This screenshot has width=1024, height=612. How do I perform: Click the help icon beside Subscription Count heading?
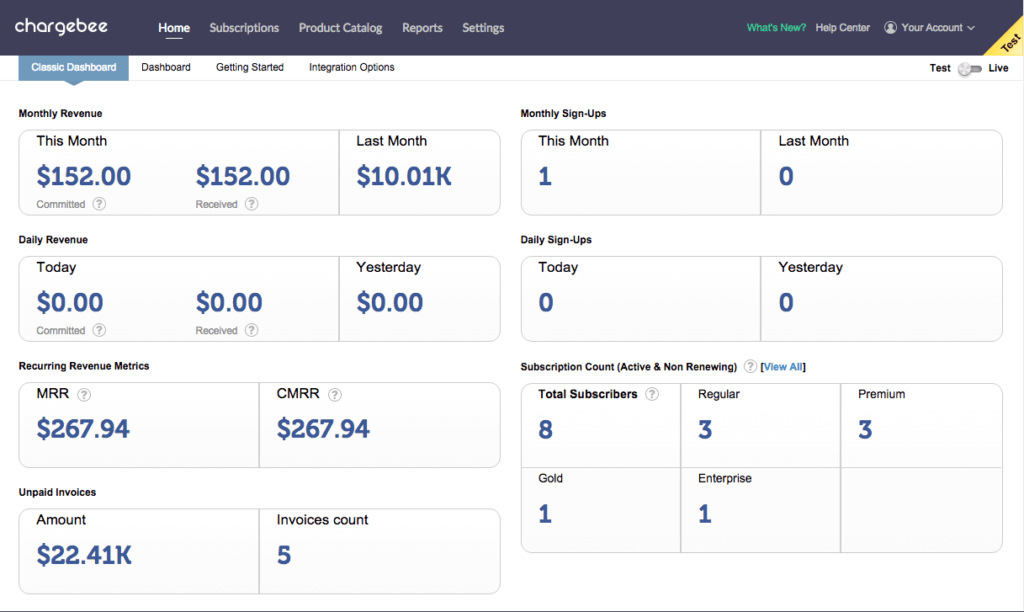tap(750, 367)
